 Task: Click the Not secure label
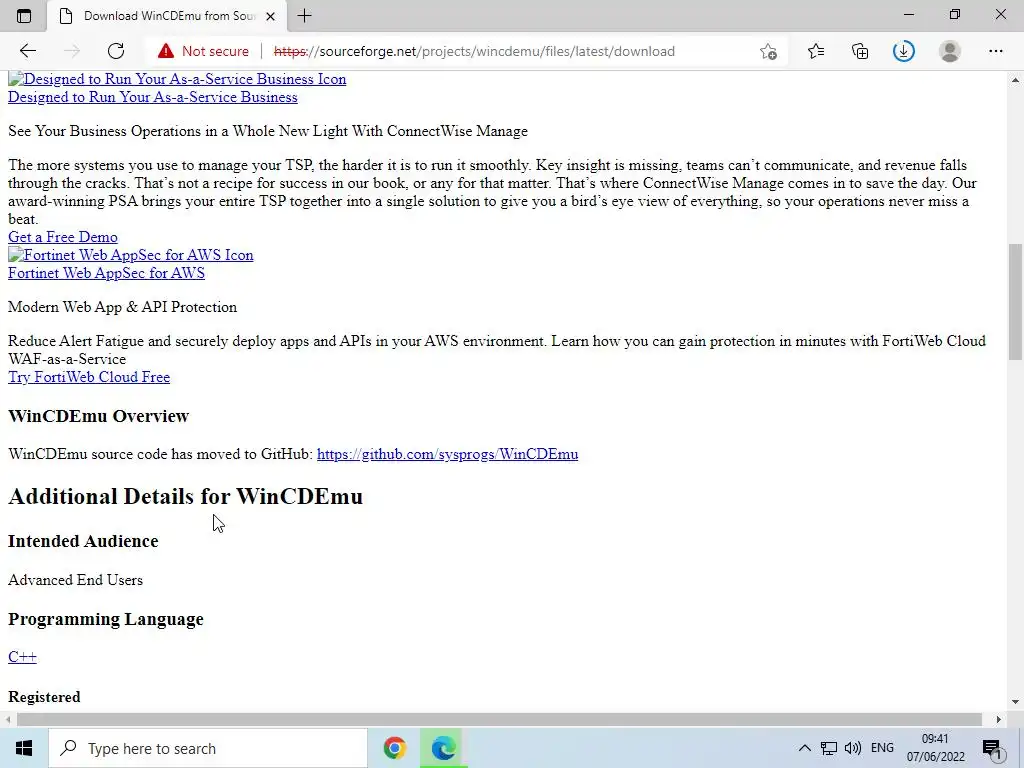(x=216, y=51)
